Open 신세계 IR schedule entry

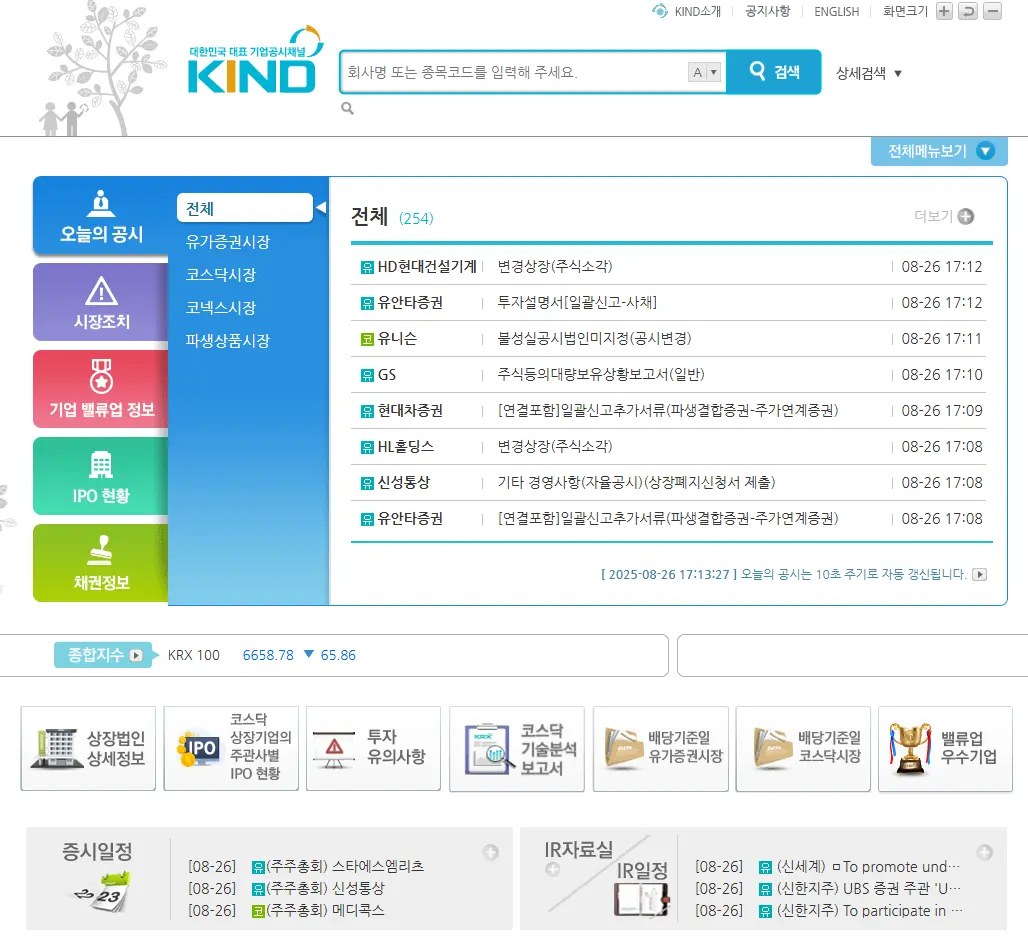[x=868, y=867]
